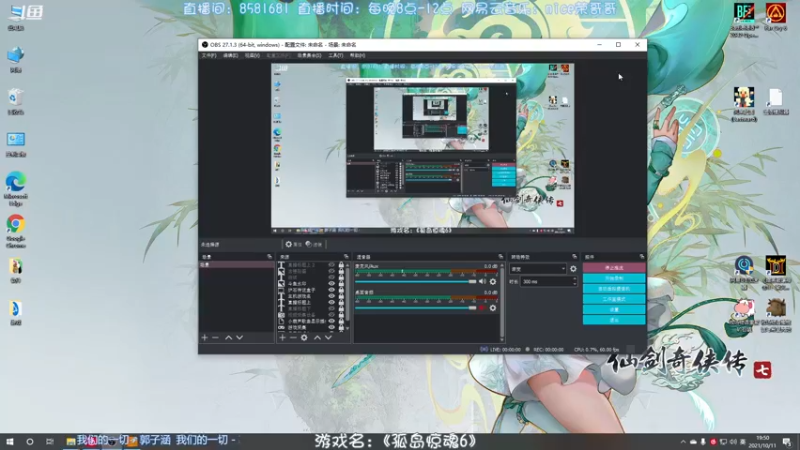Increase transition duration with up arrow
Screen dimensions: 800x450
tap(574, 279)
